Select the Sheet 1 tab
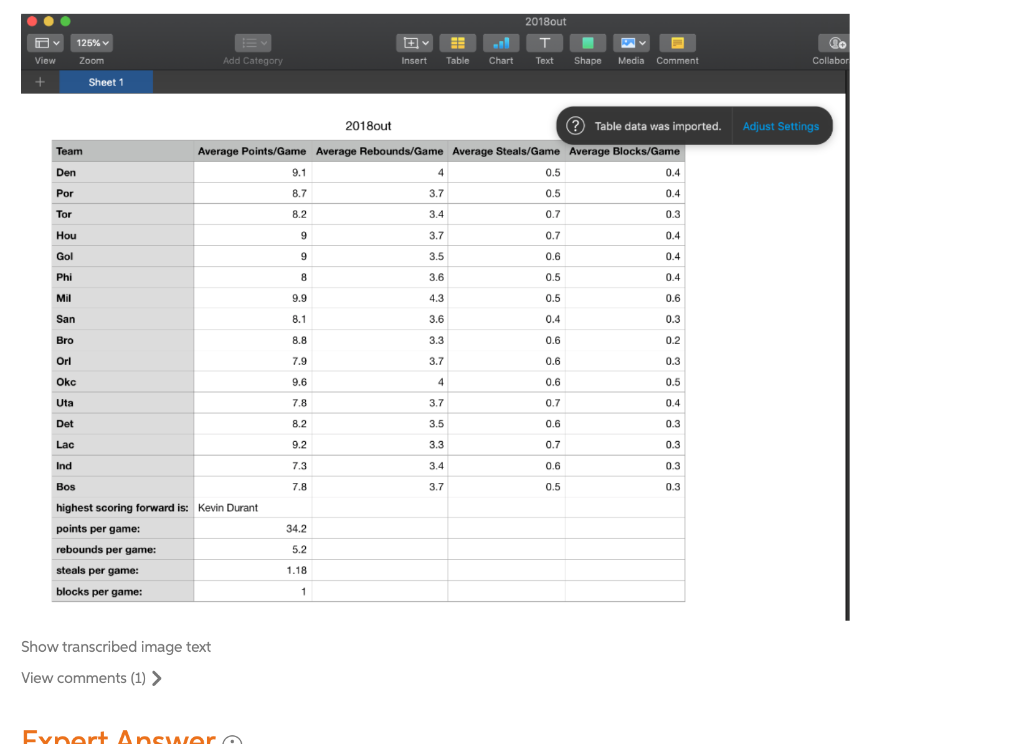 click(x=106, y=82)
